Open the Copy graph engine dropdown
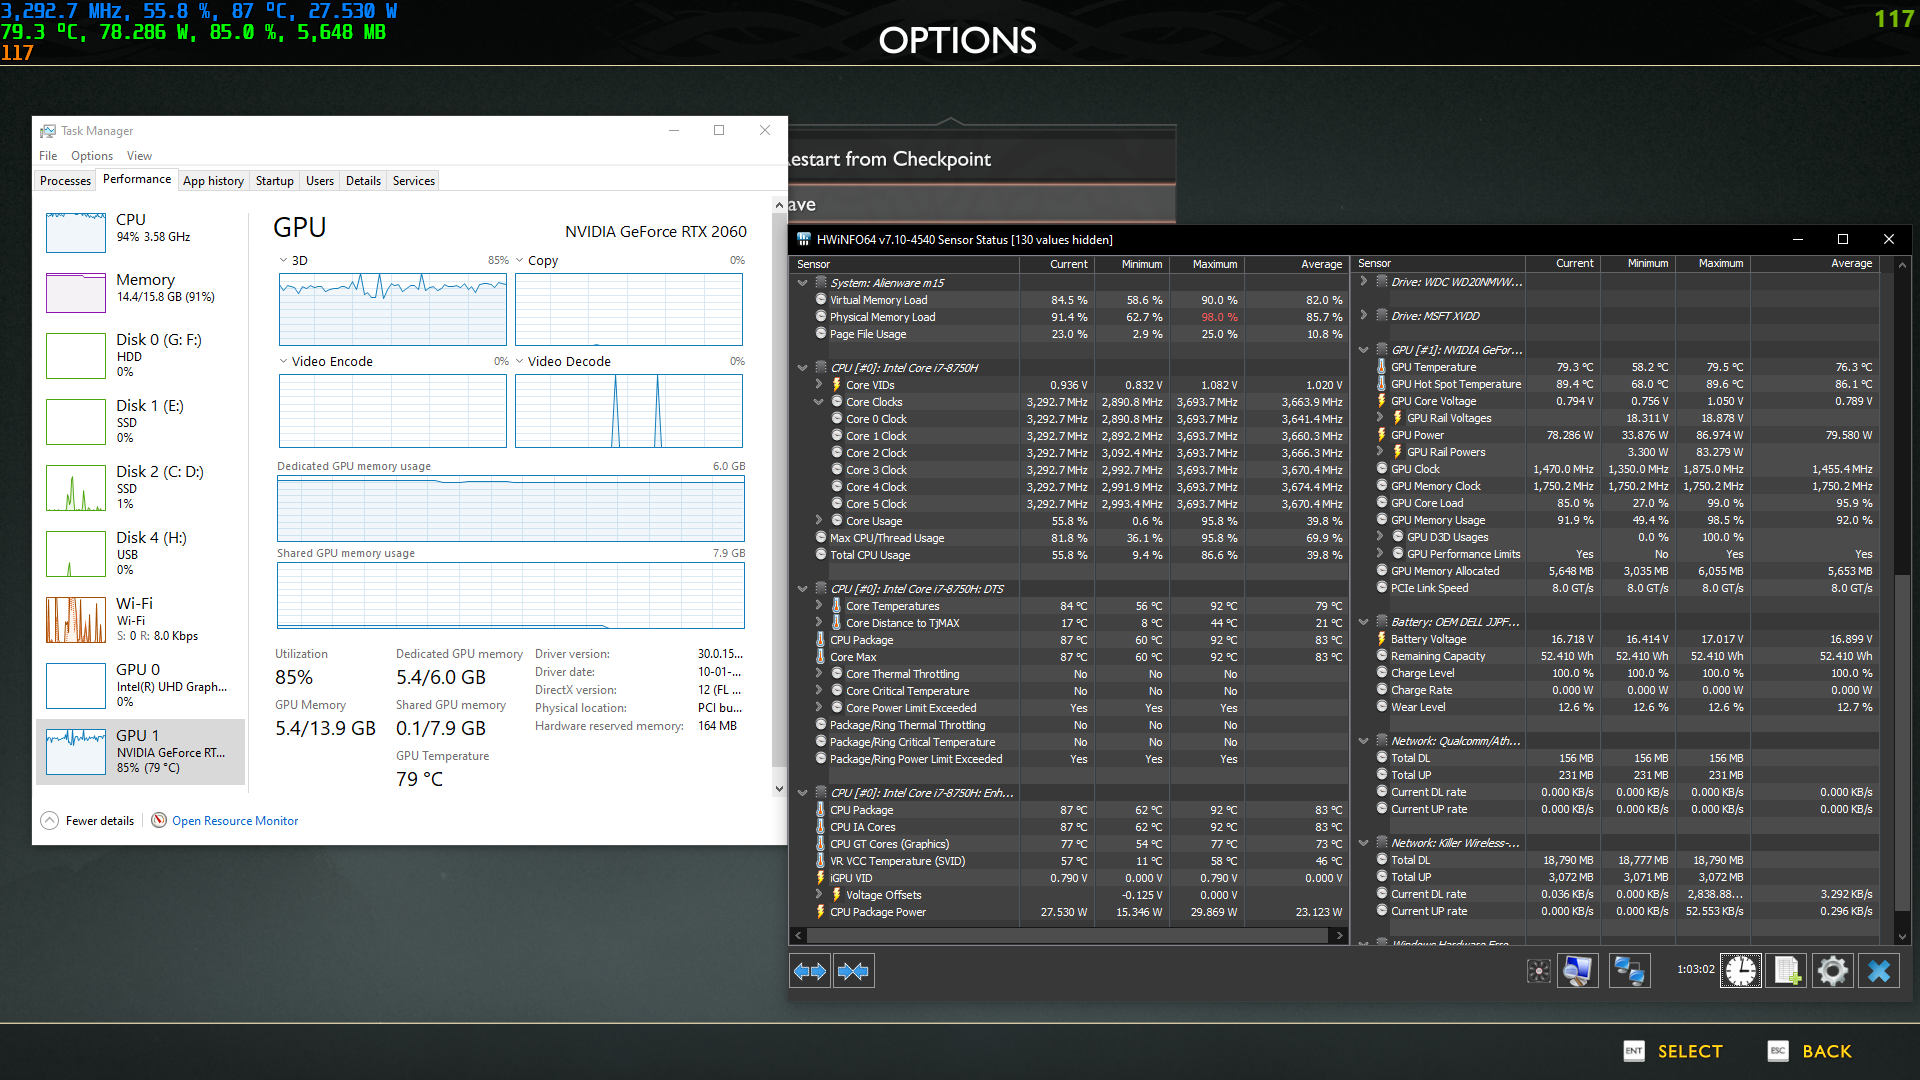 click(519, 260)
